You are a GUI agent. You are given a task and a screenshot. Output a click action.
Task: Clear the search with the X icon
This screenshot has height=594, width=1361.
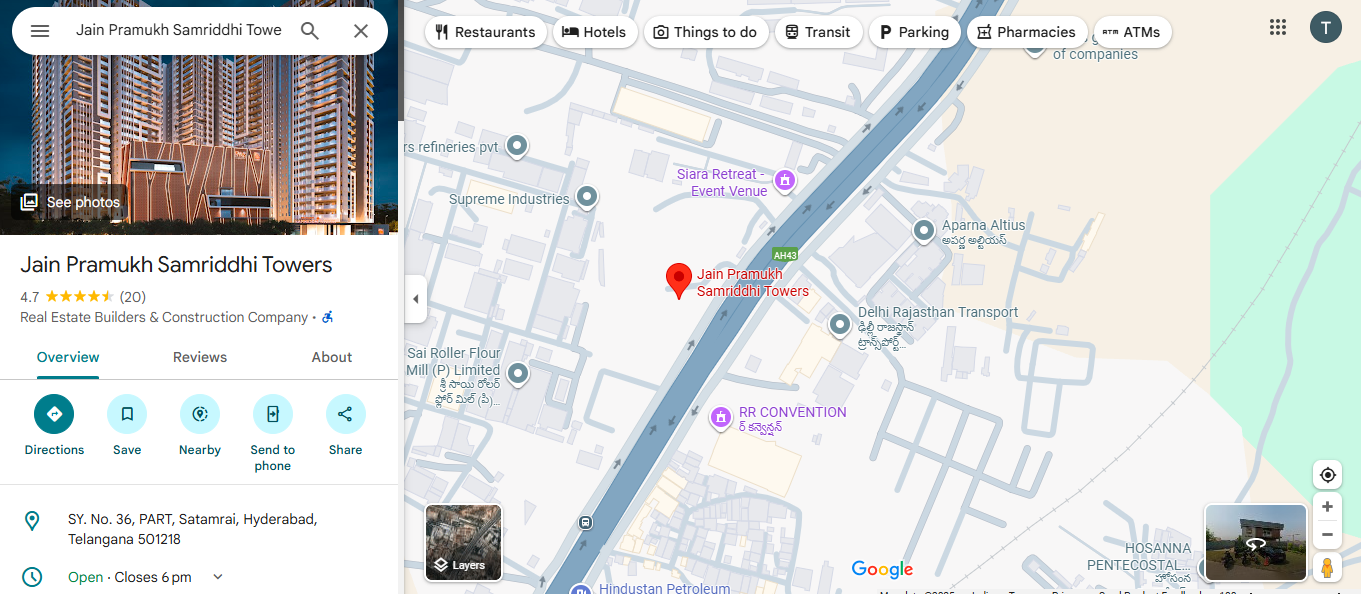[361, 31]
